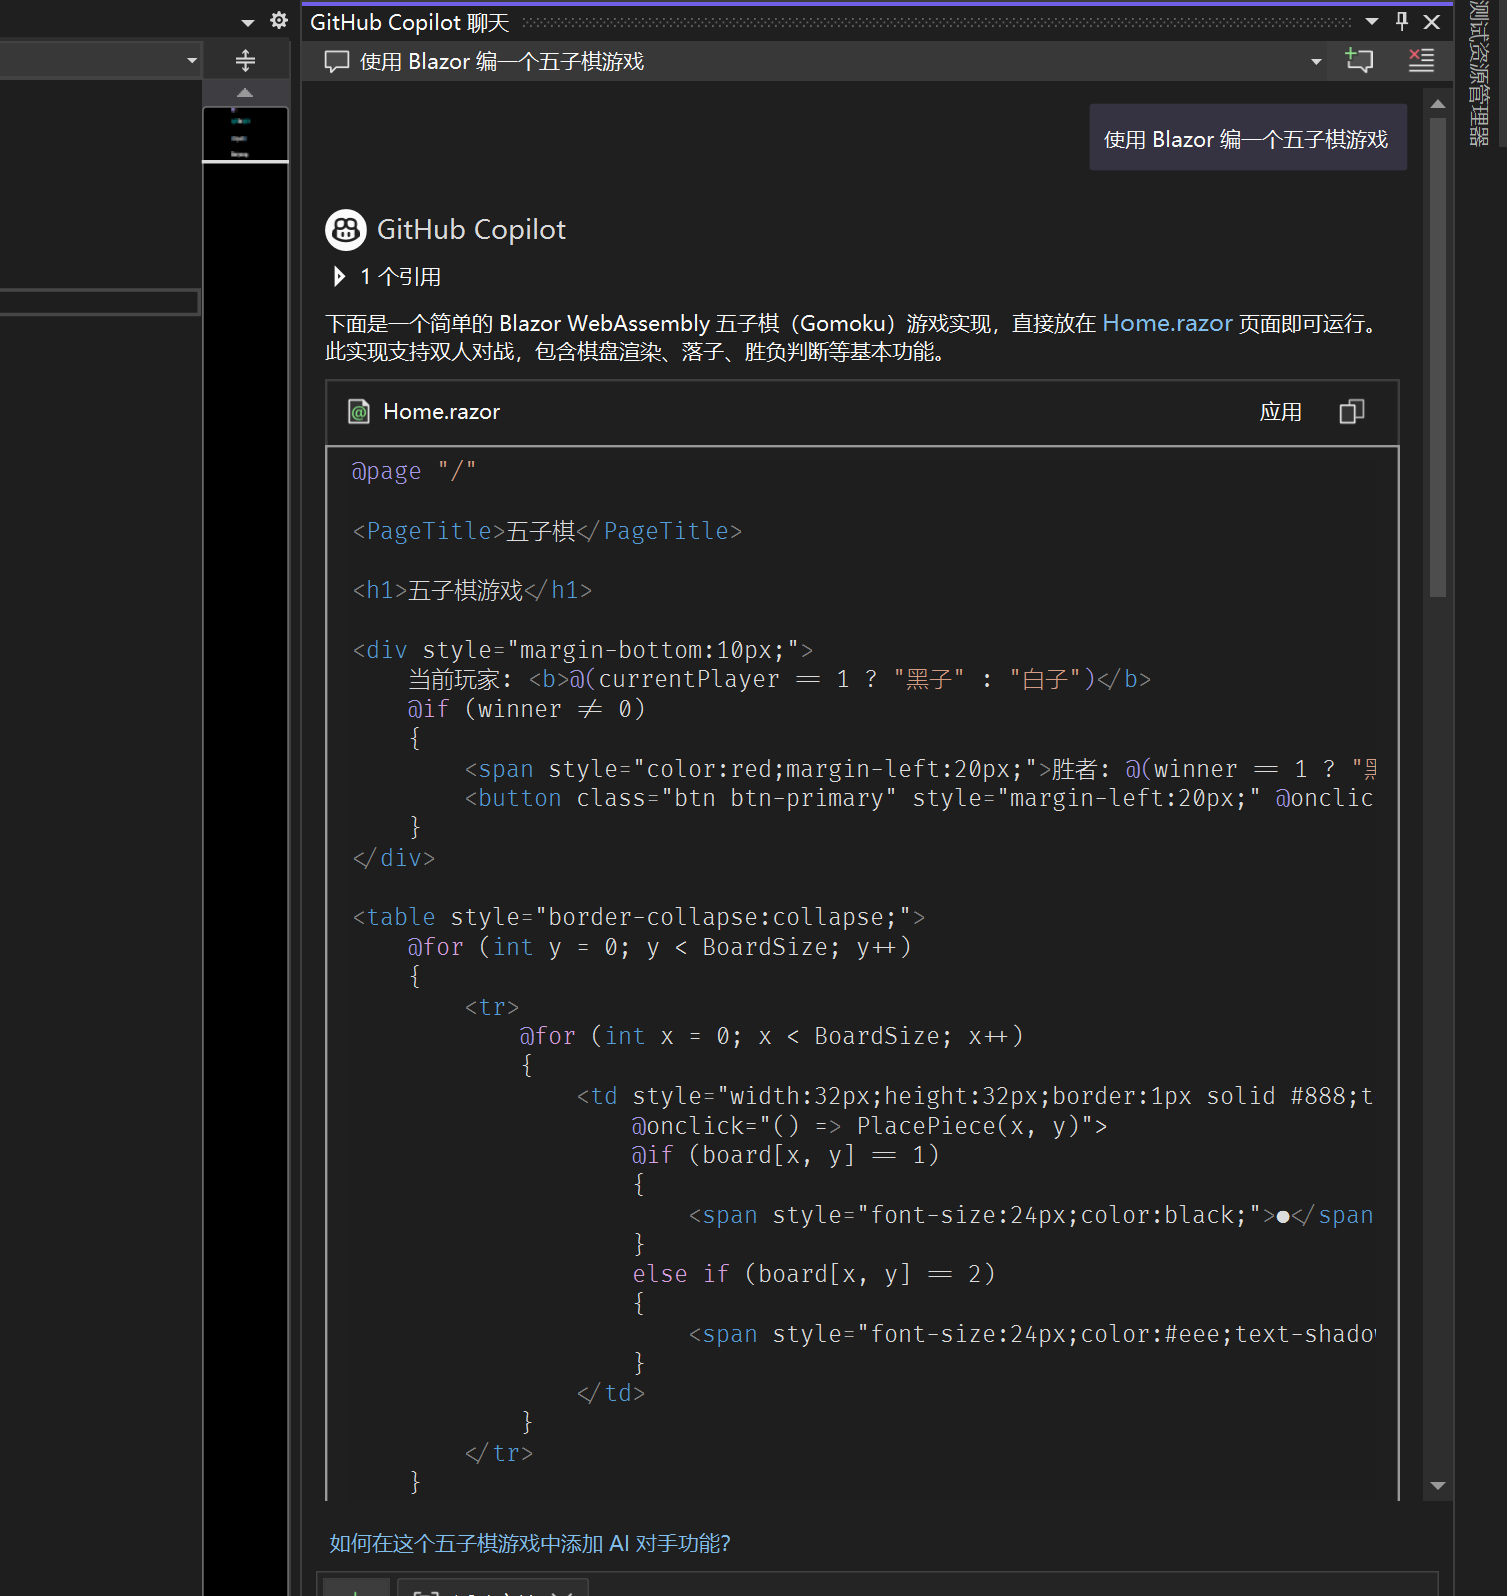Click the split editor icon
Viewport: 1507px width, 1596px height.
245,61
